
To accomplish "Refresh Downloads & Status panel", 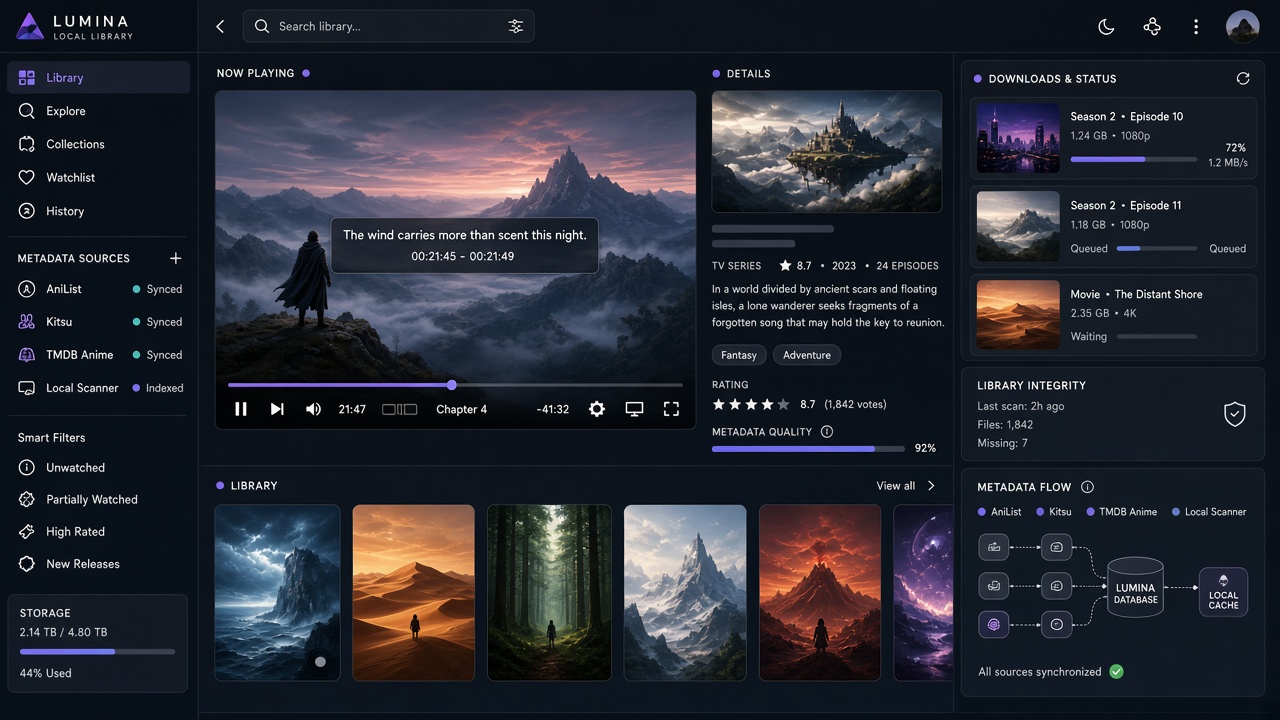I will point(1243,78).
